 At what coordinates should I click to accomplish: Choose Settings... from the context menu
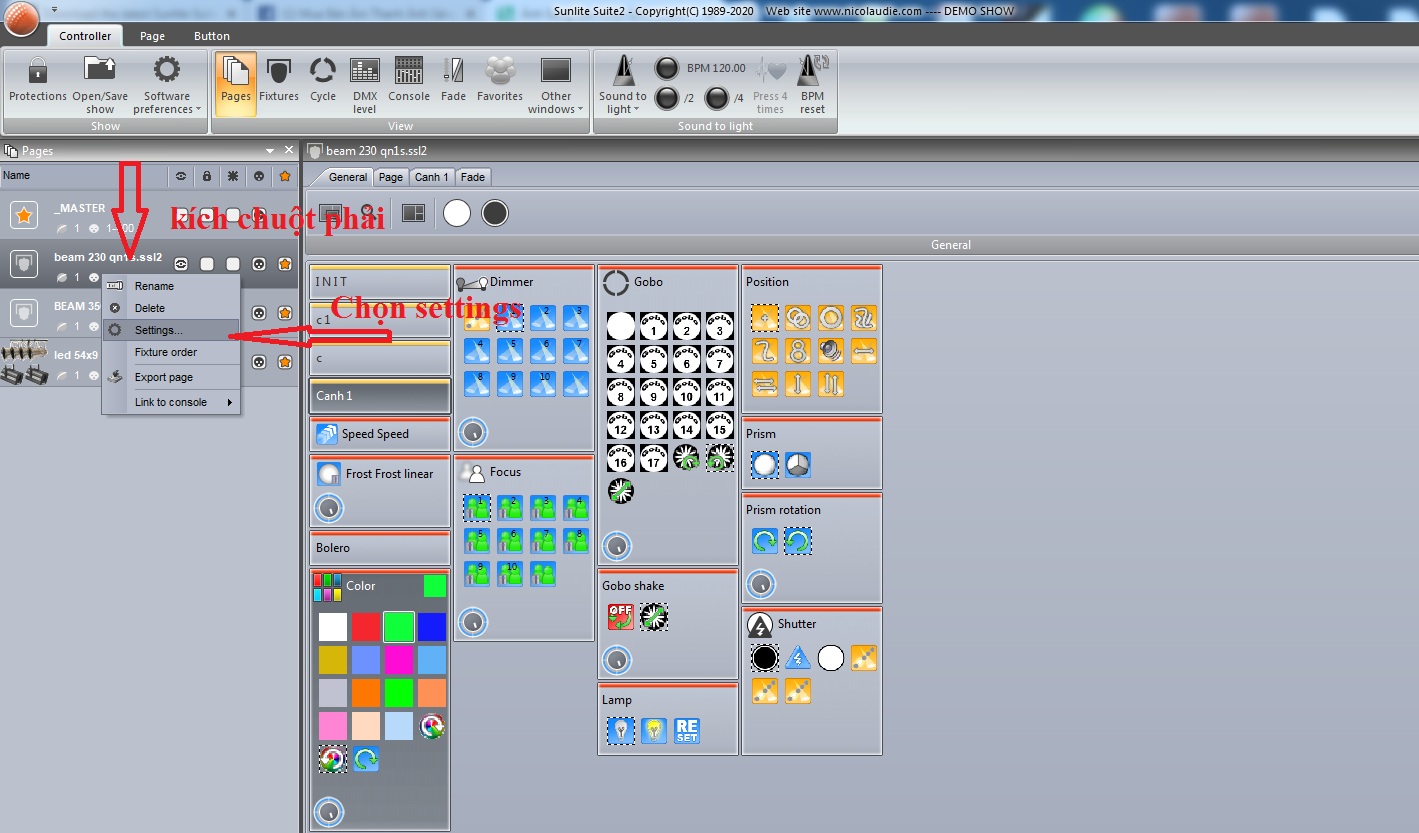coord(172,330)
